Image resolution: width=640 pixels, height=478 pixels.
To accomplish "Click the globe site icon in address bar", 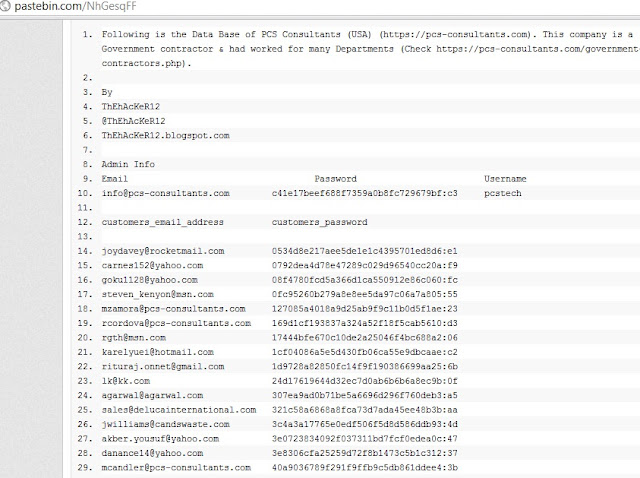I will [4, 6].
